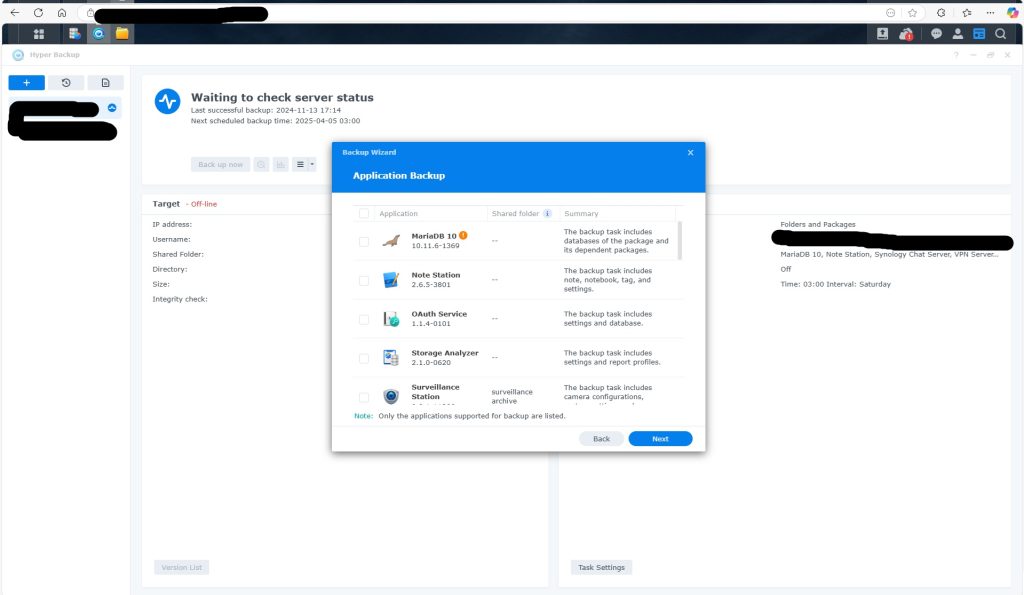Image resolution: width=1024 pixels, height=595 pixels.
Task: Close the Backup Wizard dialog
Action: click(690, 153)
